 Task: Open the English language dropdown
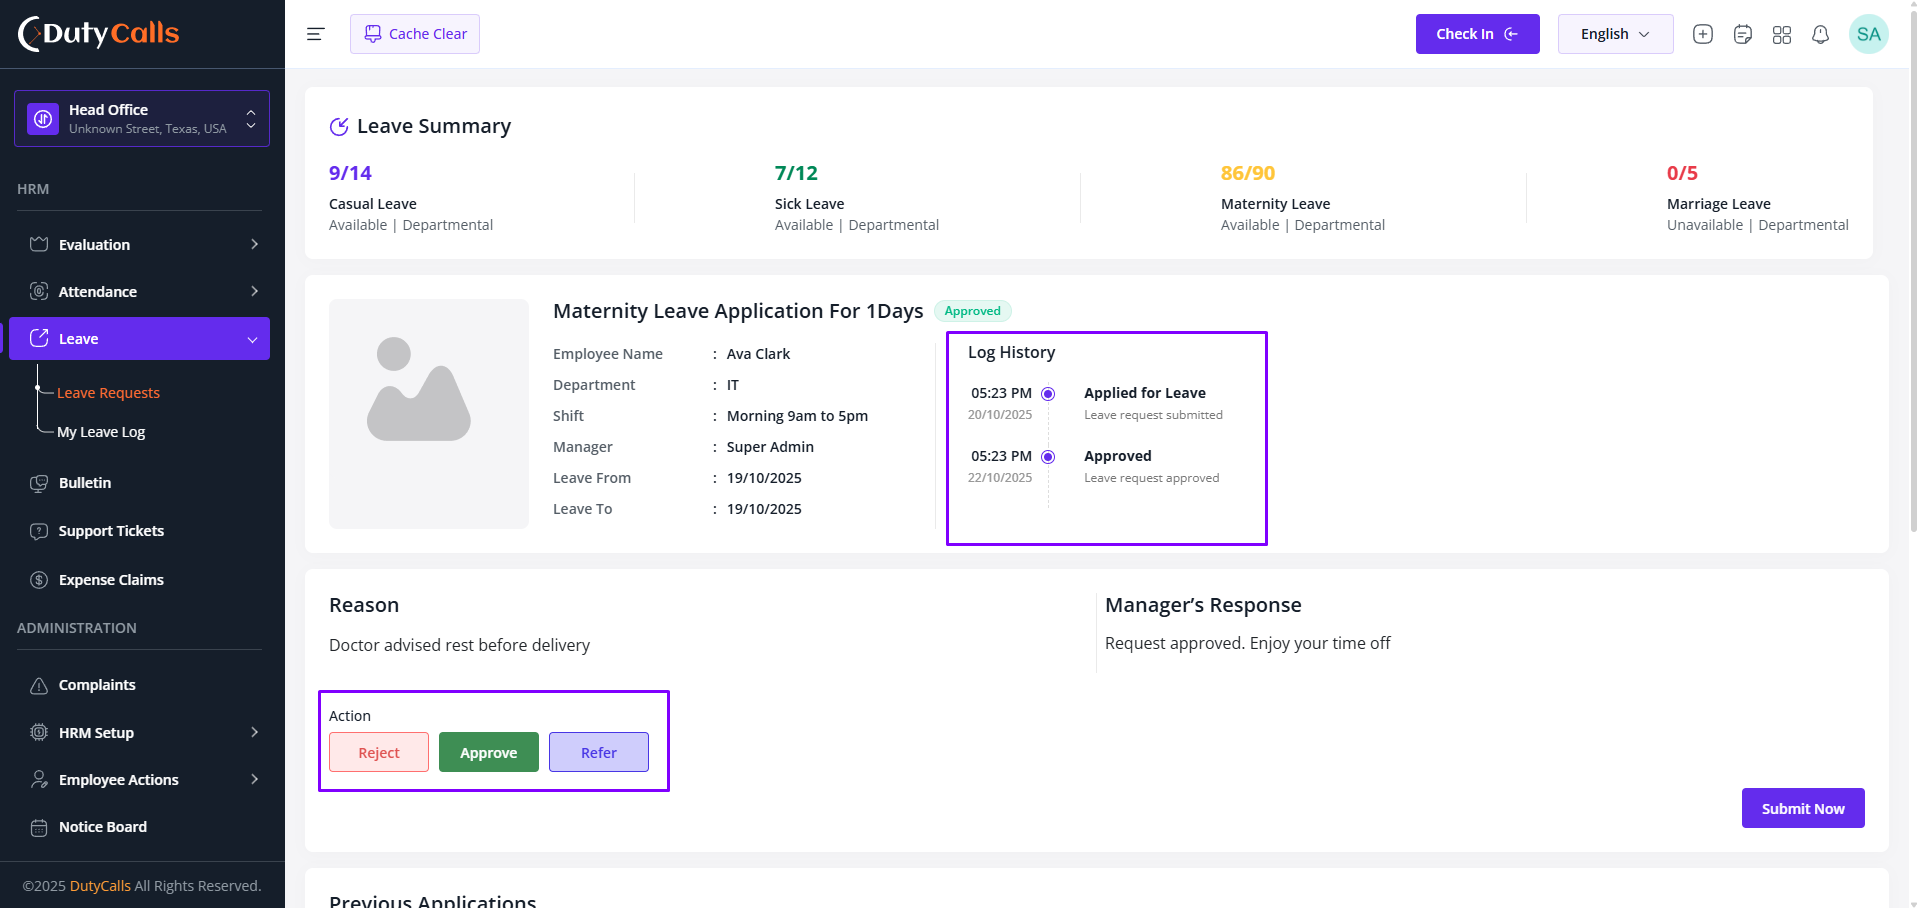point(1615,34)
